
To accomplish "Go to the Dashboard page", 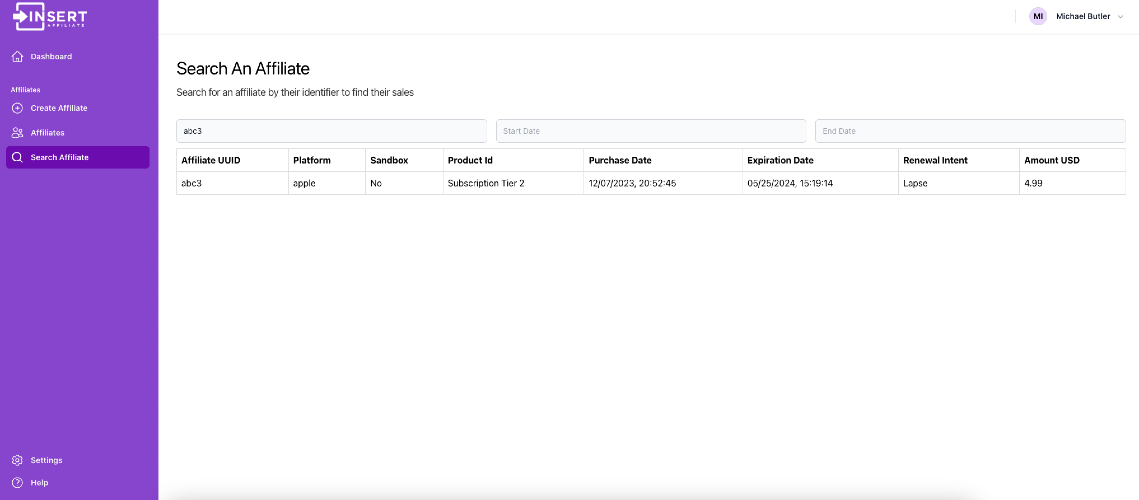I will point(51,57).
